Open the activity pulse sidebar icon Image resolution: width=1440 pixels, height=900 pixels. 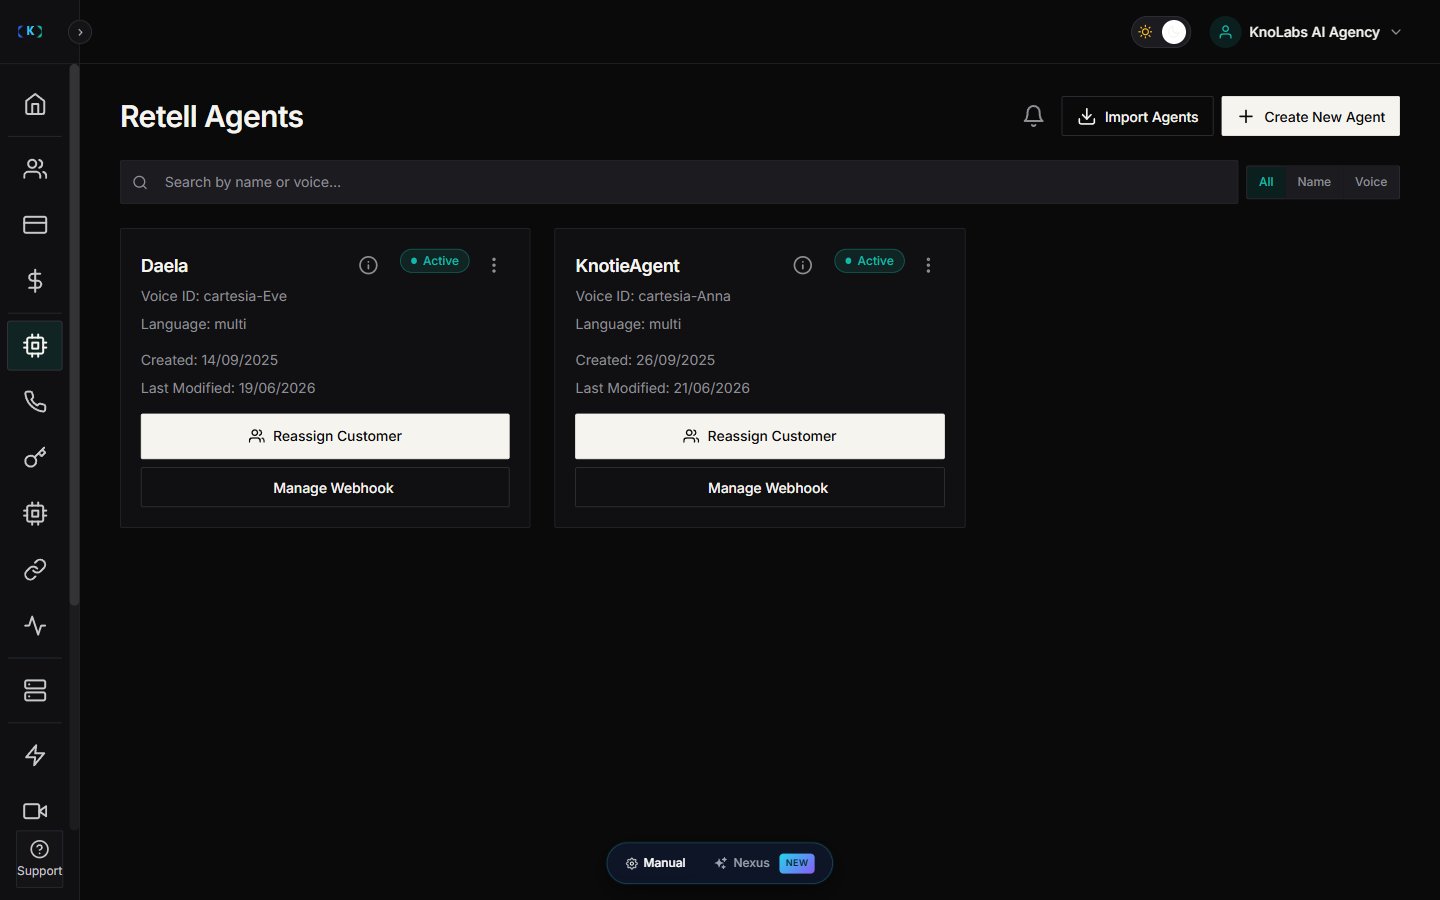point(35,626)
